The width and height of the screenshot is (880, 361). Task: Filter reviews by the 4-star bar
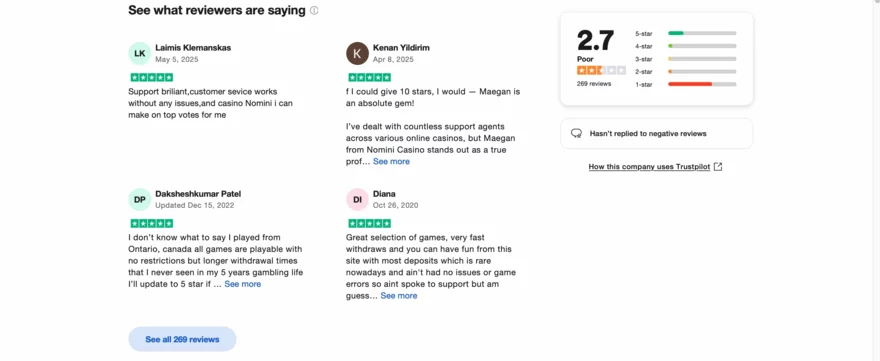click(702, 46)
